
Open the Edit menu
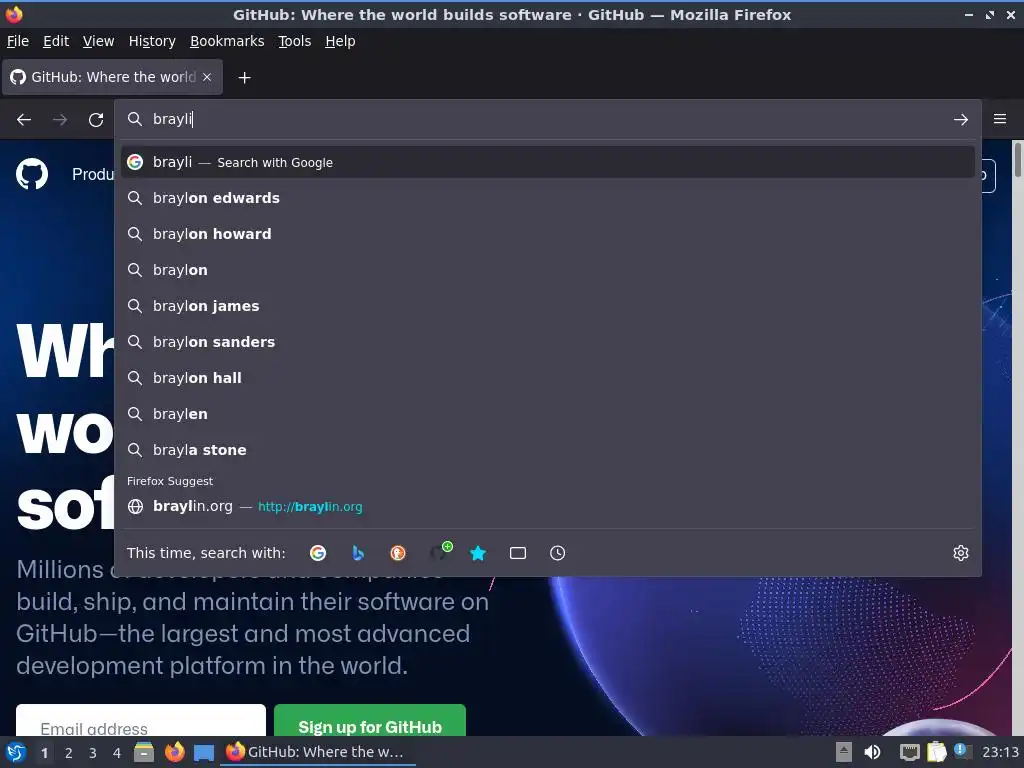pos(56,41)
